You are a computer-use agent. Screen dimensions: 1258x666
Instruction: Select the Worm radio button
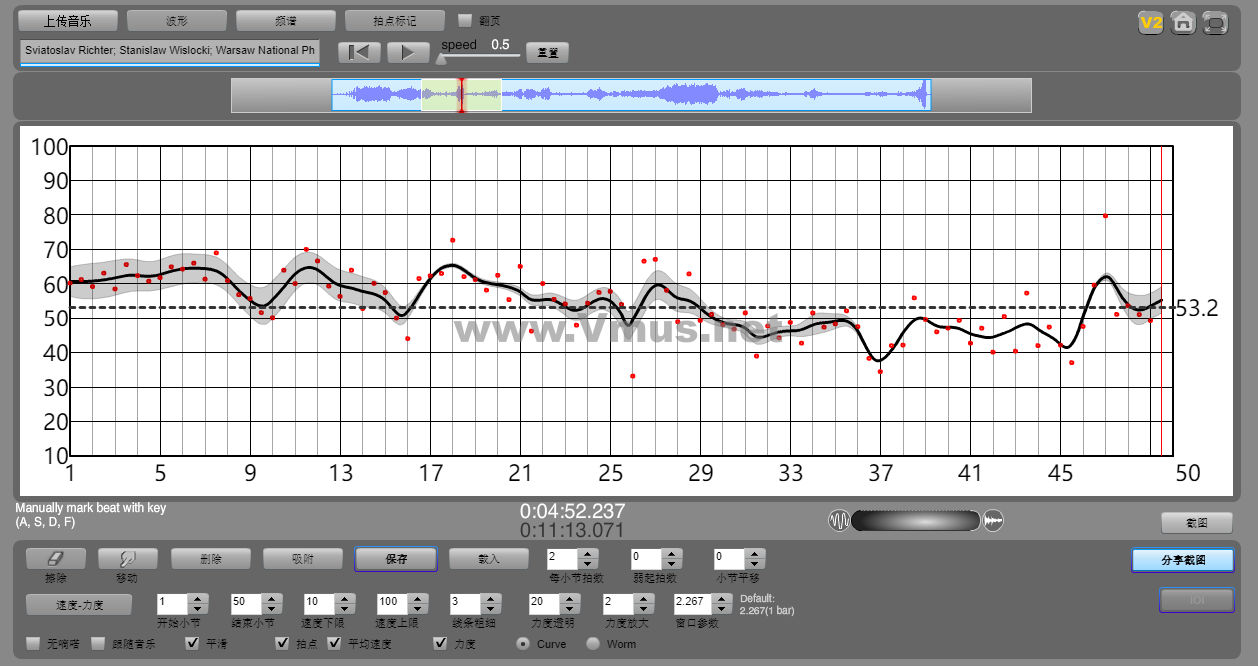pos(593,643)
